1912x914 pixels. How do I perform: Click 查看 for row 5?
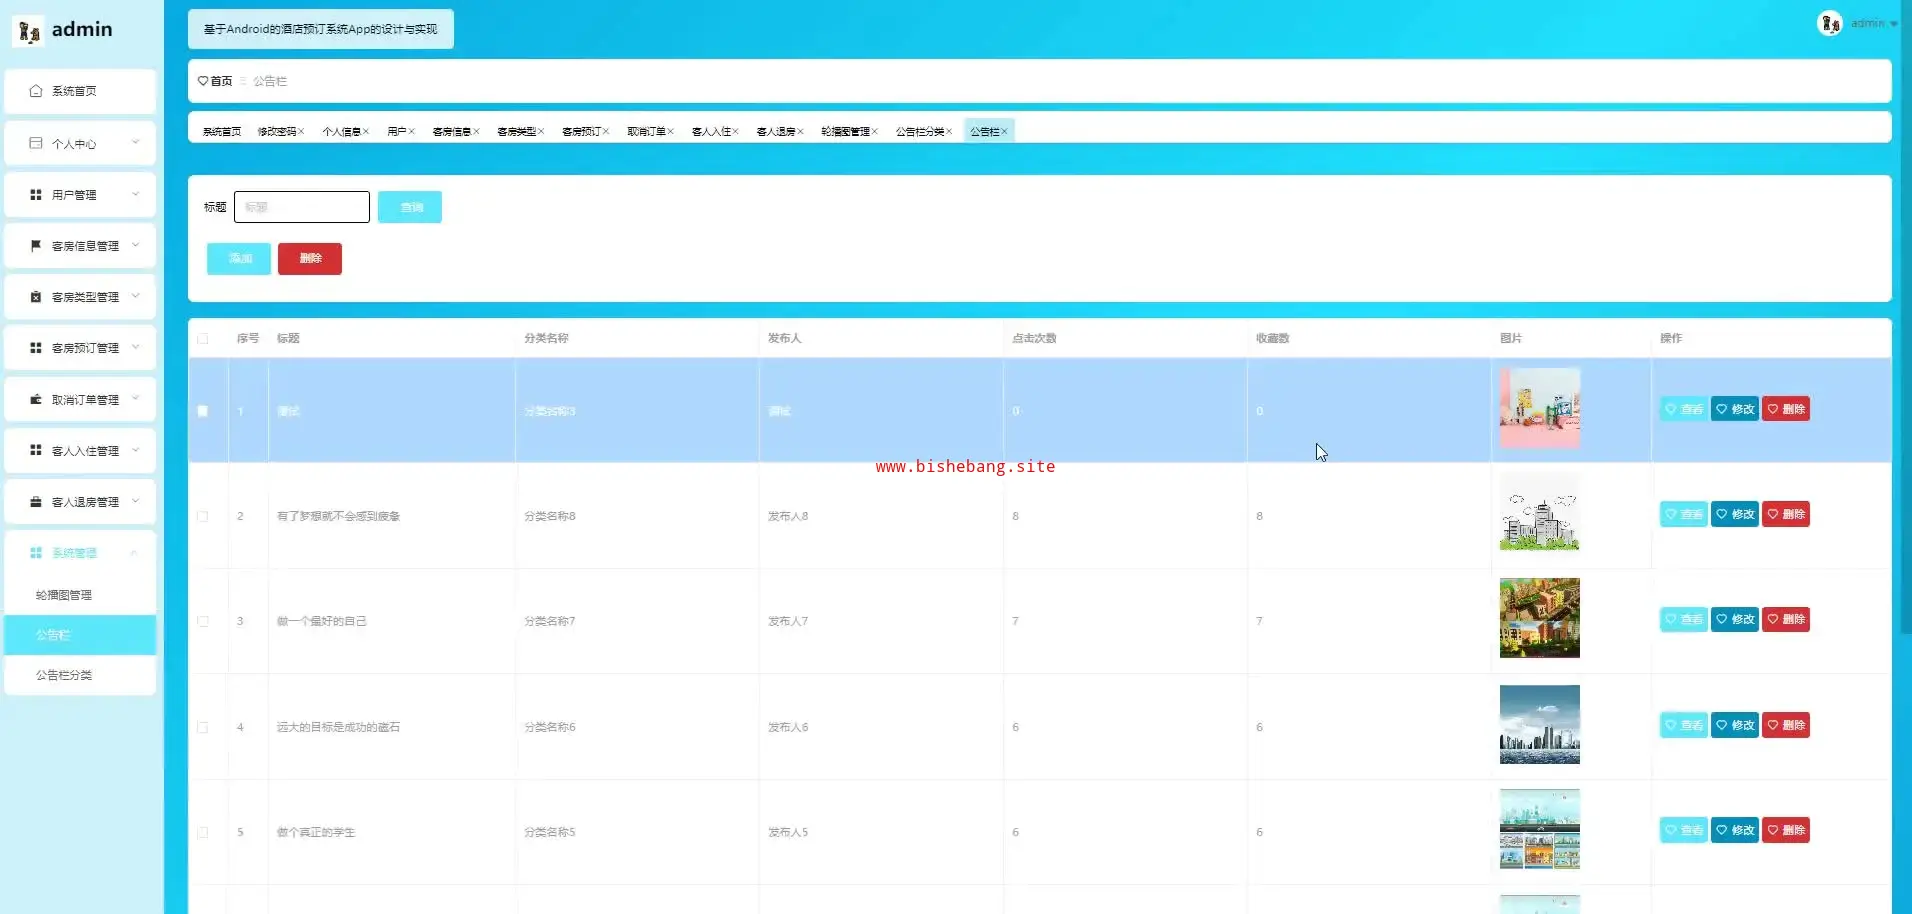[x=1684, y=830]
